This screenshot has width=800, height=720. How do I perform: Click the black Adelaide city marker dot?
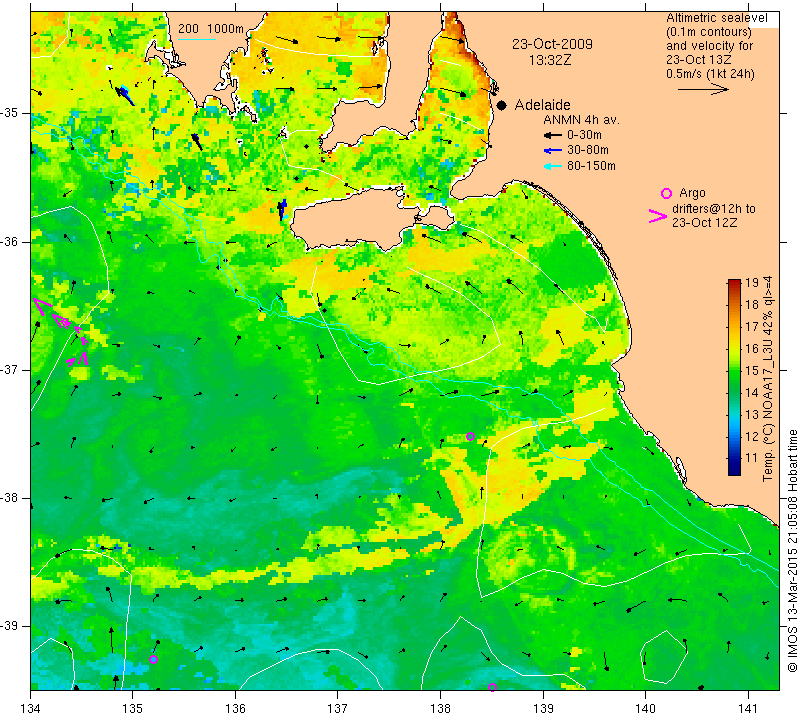coord(502,105)
